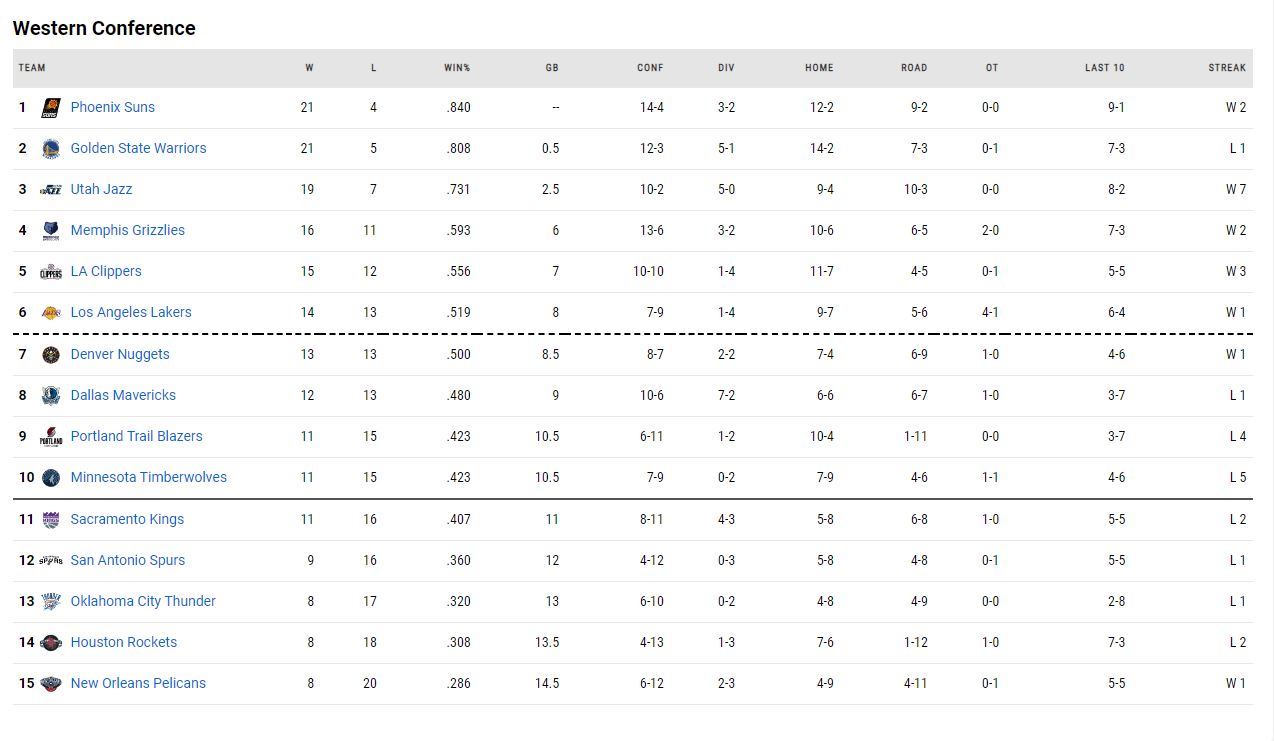Go to San Antonio Spurs link

click(127, 560)
